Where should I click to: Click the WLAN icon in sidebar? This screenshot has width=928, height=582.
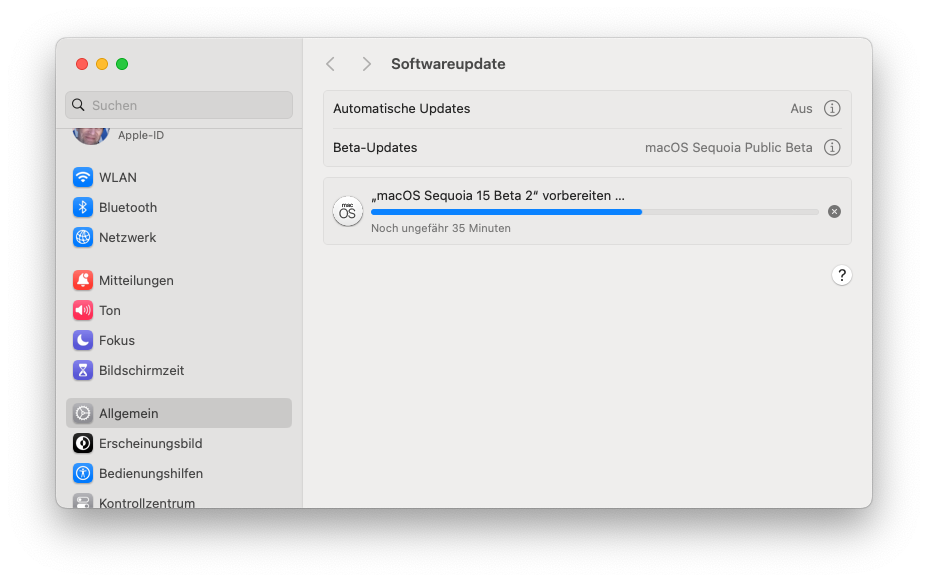[83, 177]
